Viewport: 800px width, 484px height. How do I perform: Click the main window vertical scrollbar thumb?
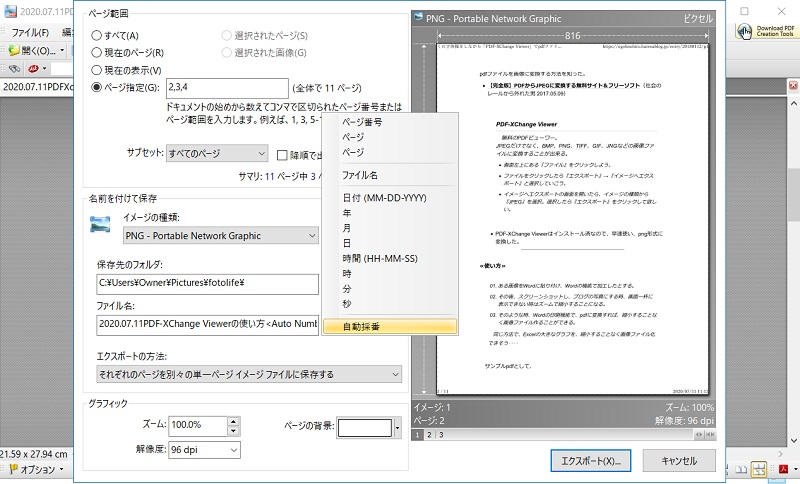tap(794, 194)
